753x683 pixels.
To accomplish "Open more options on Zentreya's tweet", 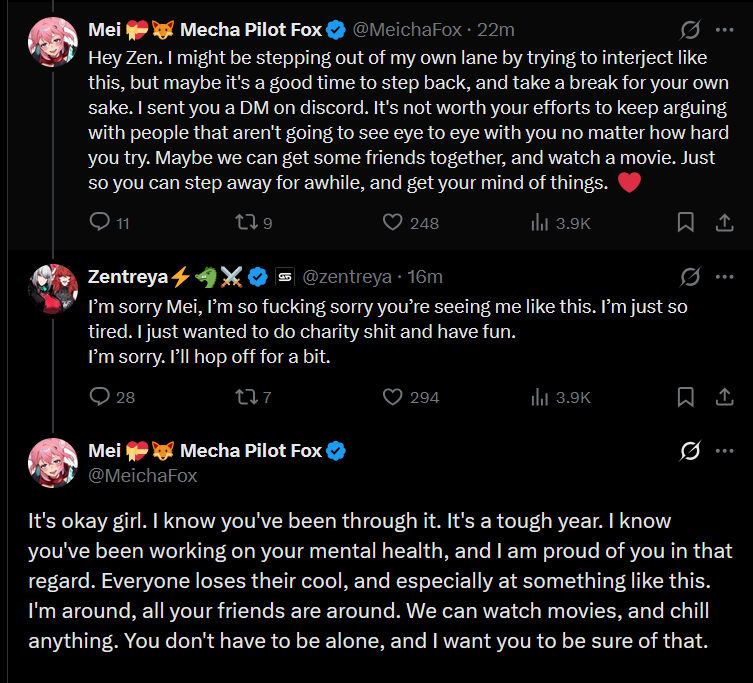I will pyautogui.click(x=726, y=276).
